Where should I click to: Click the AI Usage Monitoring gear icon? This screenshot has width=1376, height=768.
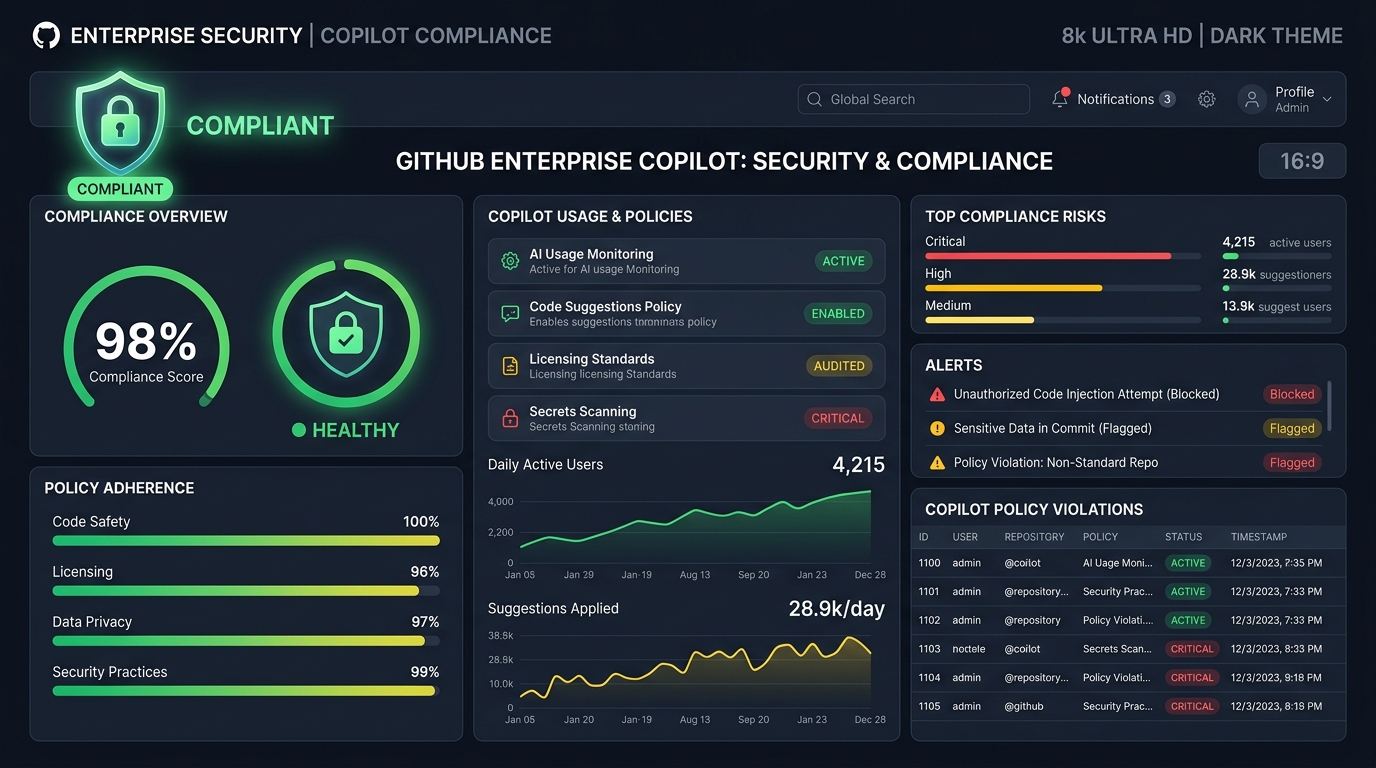(510, 261)
